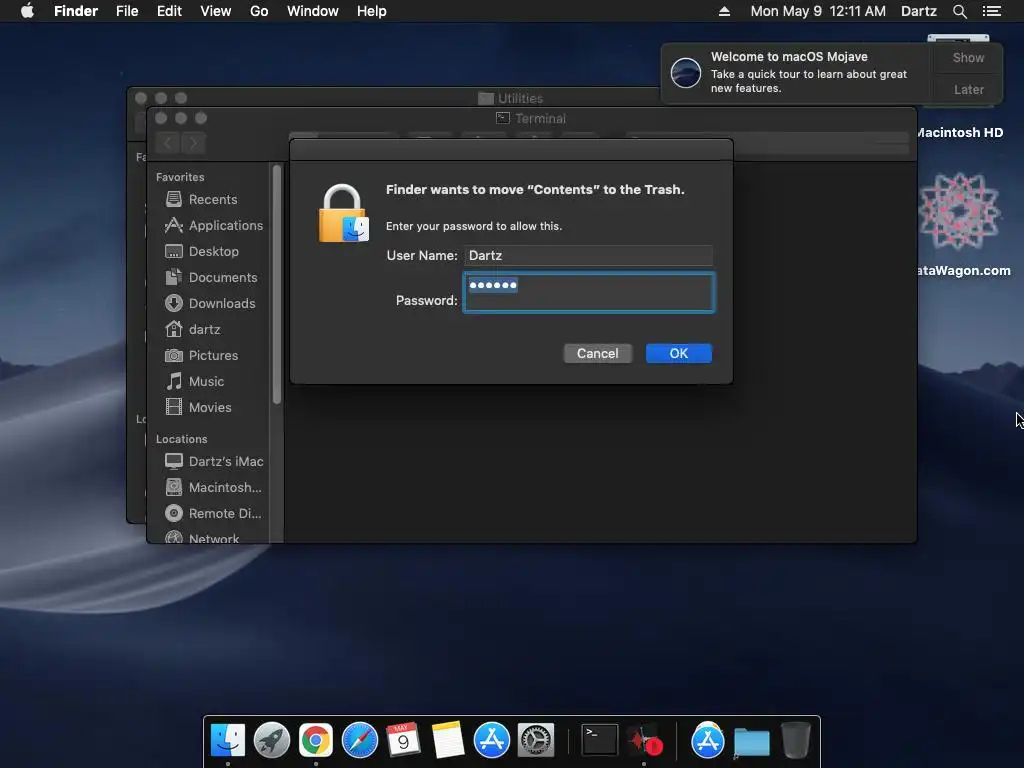Open Terminal icon in the Dock
The image size is (1024, 768).
tap(600, 740)
